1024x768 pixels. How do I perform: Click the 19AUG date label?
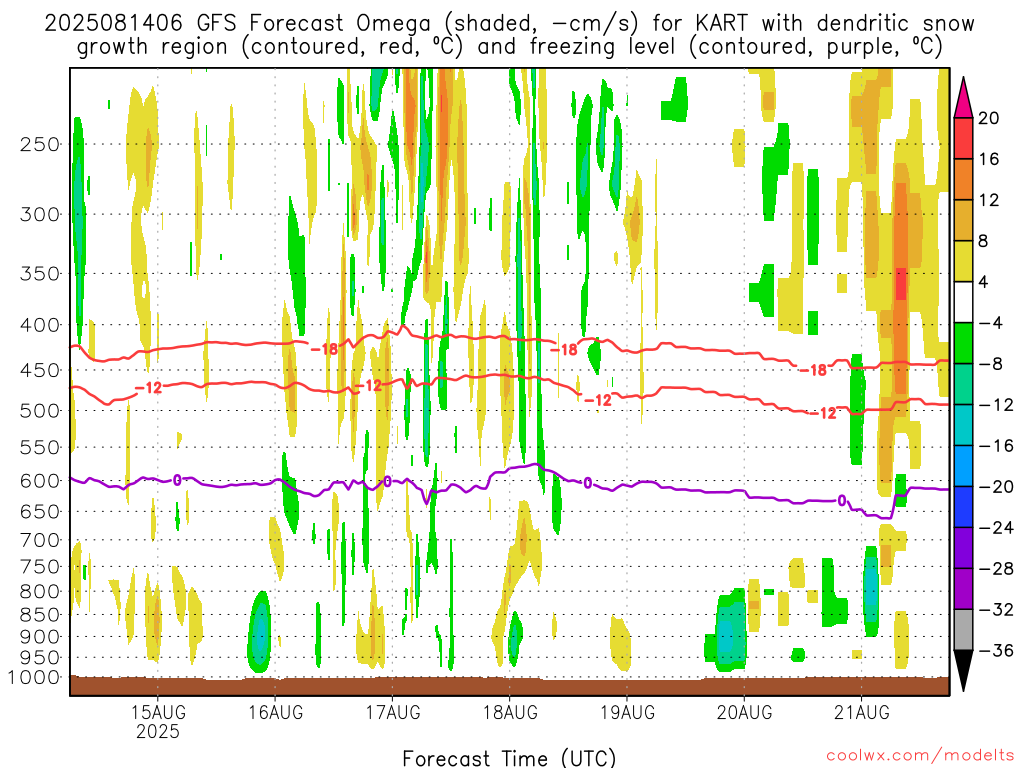628,712
